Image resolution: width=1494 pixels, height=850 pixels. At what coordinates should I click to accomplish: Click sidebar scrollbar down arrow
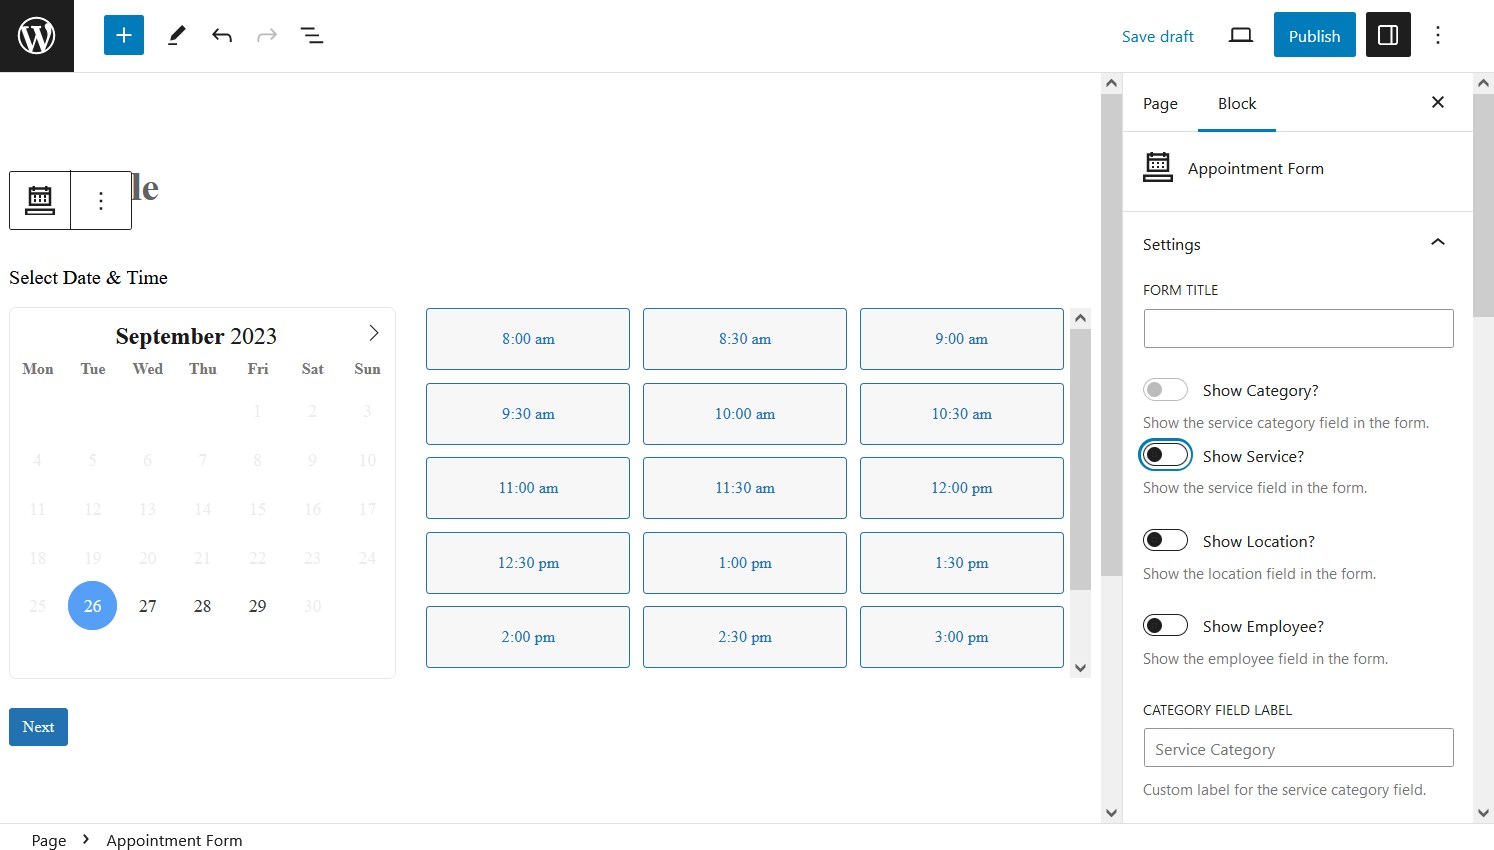click(x=1484, y=813)
